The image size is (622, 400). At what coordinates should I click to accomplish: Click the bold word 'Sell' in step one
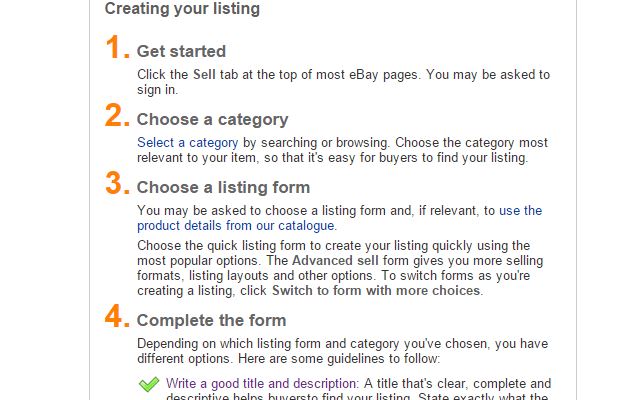point(204,75)
